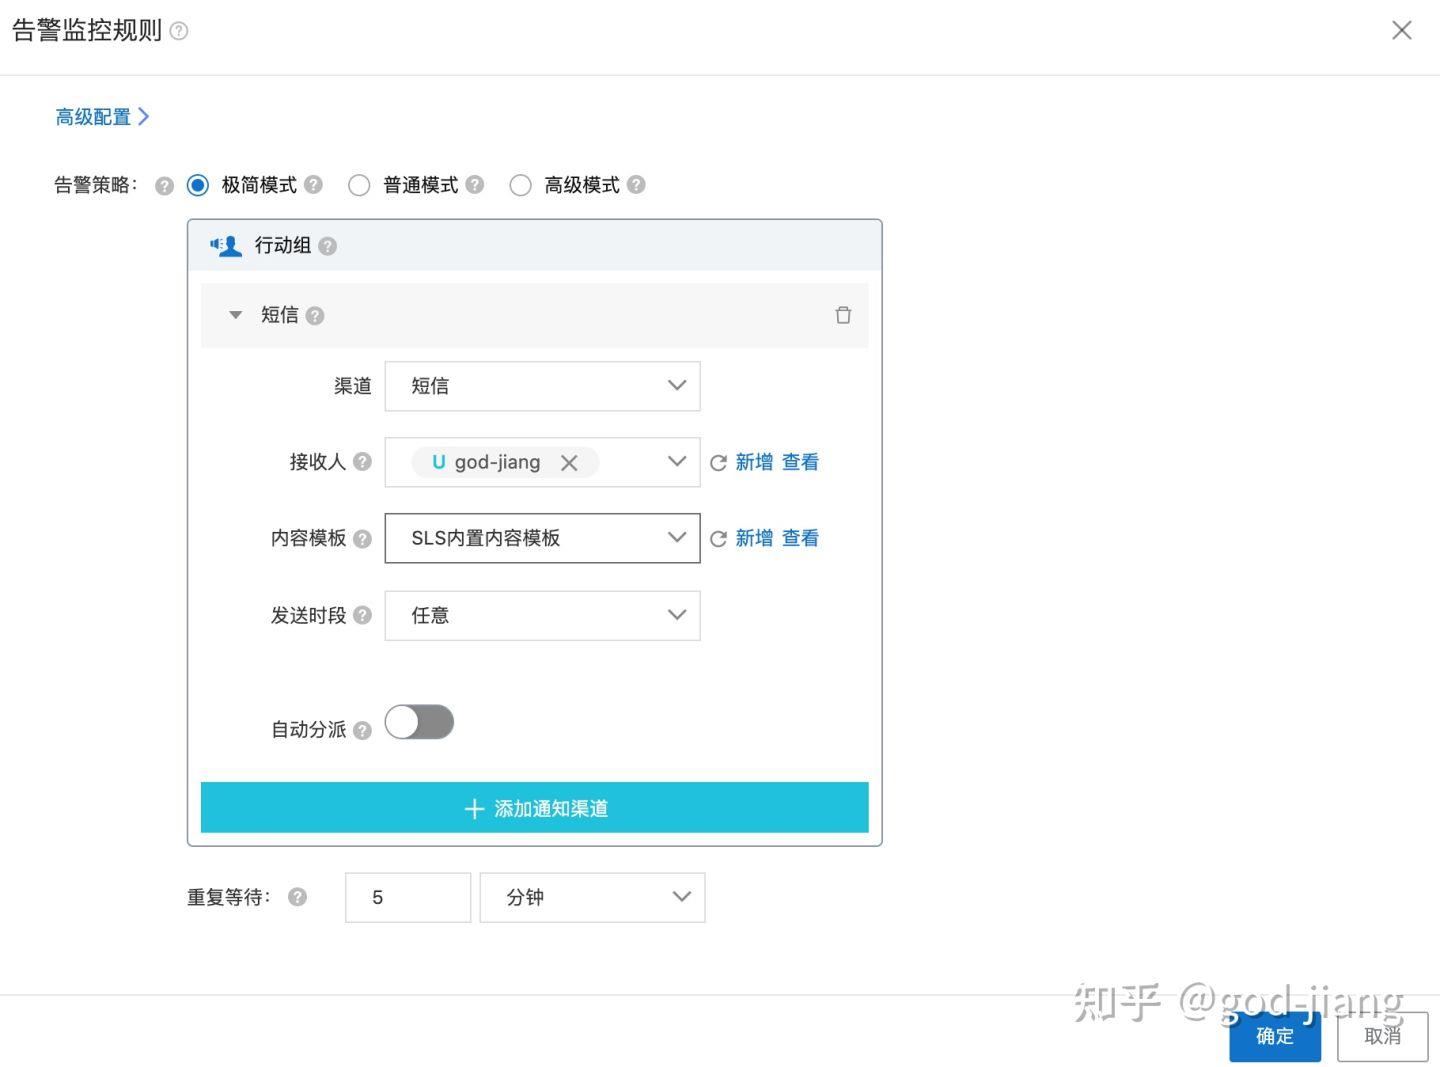Refresh the 内容模板 list
The image size is (1440, 1067).
click(x=718, y=539)
